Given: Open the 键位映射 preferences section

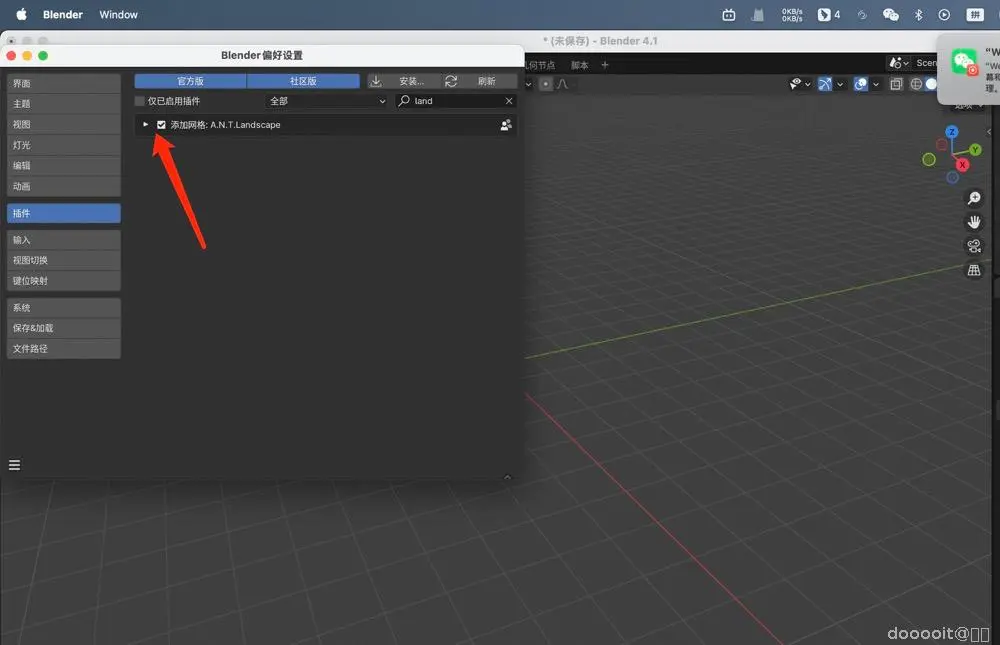Looking at the screenshot, I should pyautogui.click(x=64, y=281).
